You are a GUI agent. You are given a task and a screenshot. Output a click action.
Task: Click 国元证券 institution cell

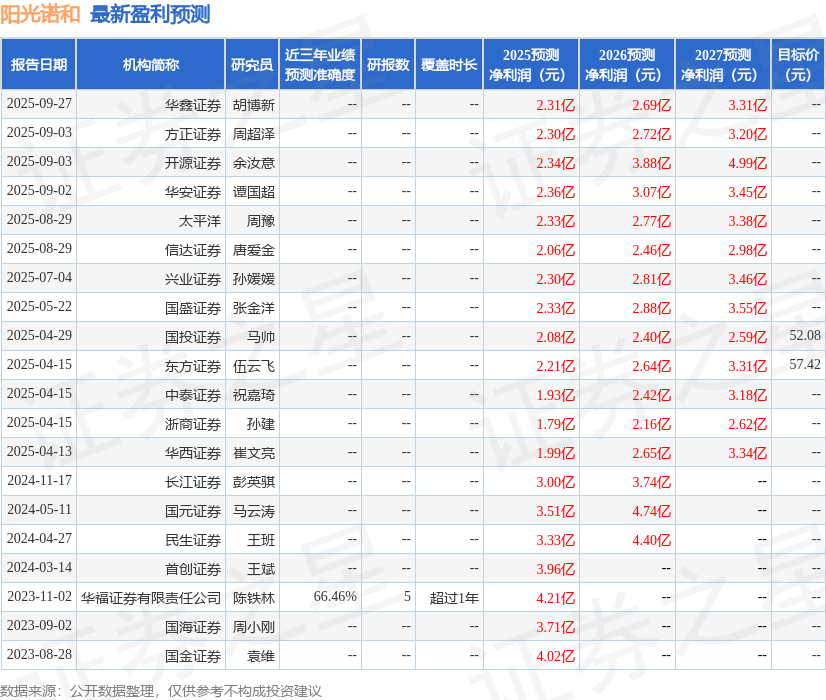click(x=193, y=511)
